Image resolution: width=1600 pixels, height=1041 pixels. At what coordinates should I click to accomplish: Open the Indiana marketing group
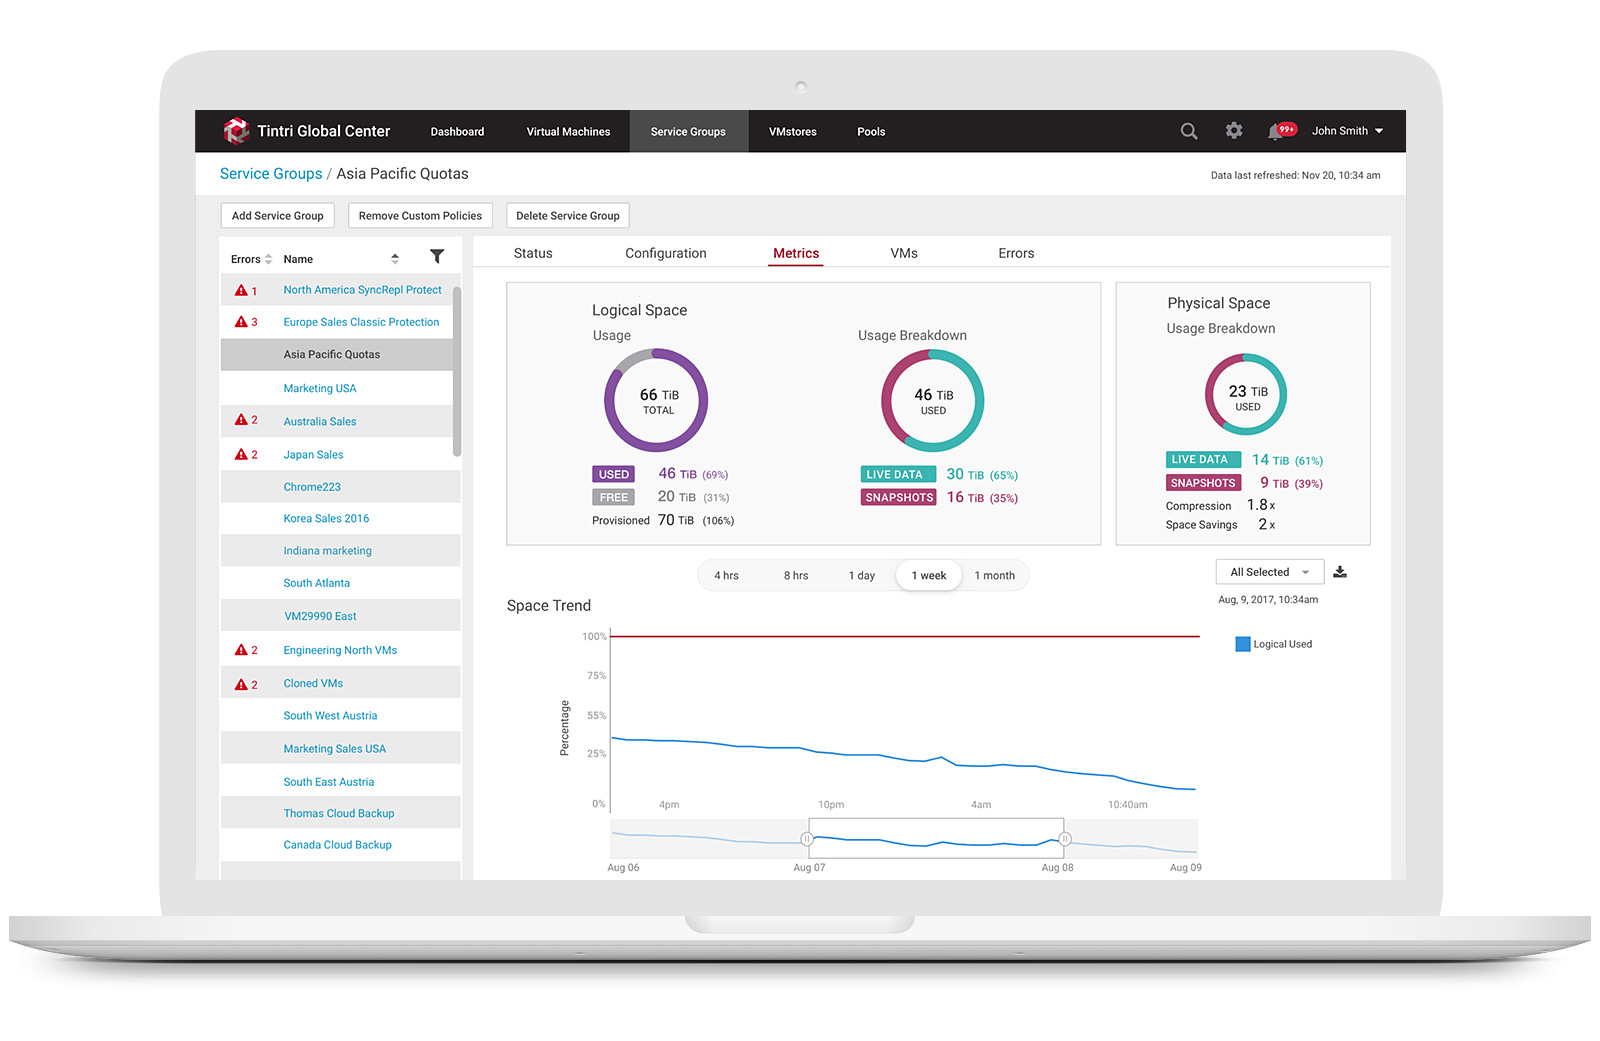click(x=327, y=551)
